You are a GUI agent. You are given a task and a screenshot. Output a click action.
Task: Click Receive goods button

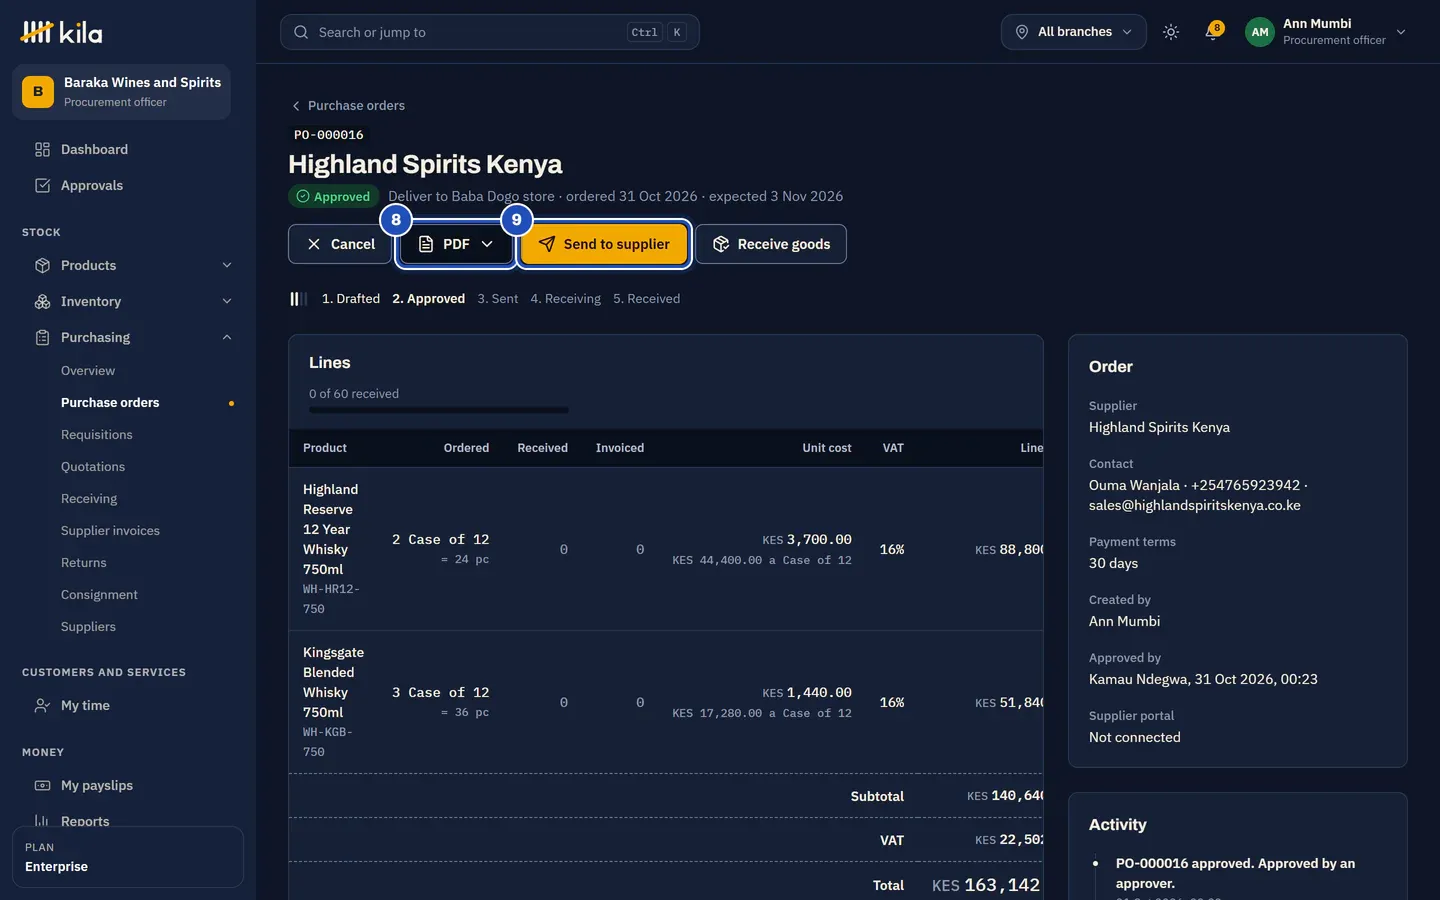pyautogui.click(x=771, y=244)
